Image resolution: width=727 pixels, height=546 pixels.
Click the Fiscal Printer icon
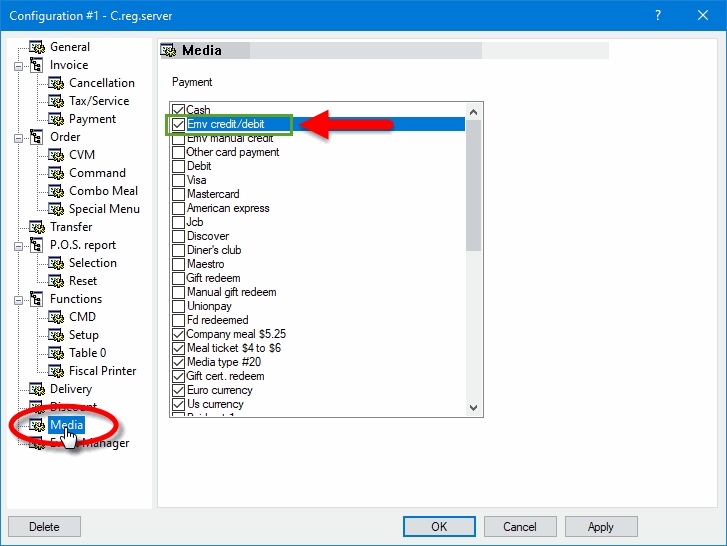pyautogui.click(x=56, y=371)
